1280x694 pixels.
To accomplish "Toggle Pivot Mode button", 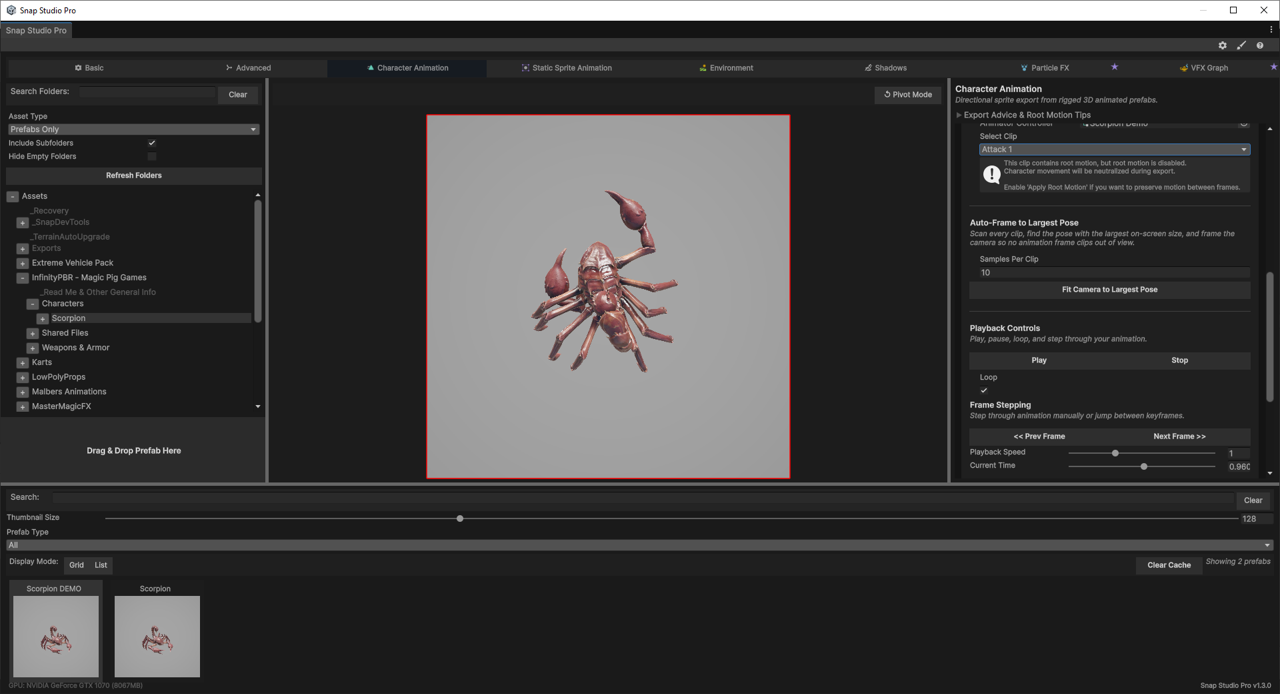I will pyautogui.click(x=907, y=95).
